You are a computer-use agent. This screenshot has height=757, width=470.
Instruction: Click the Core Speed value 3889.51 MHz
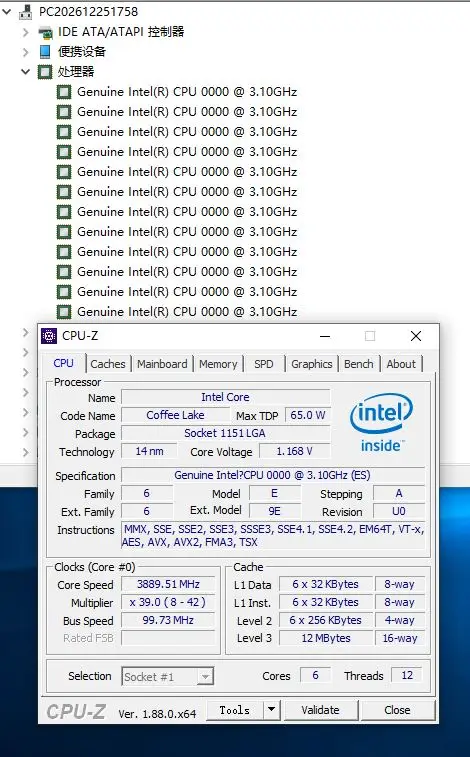pyautogui.click(x=168, y=584)
